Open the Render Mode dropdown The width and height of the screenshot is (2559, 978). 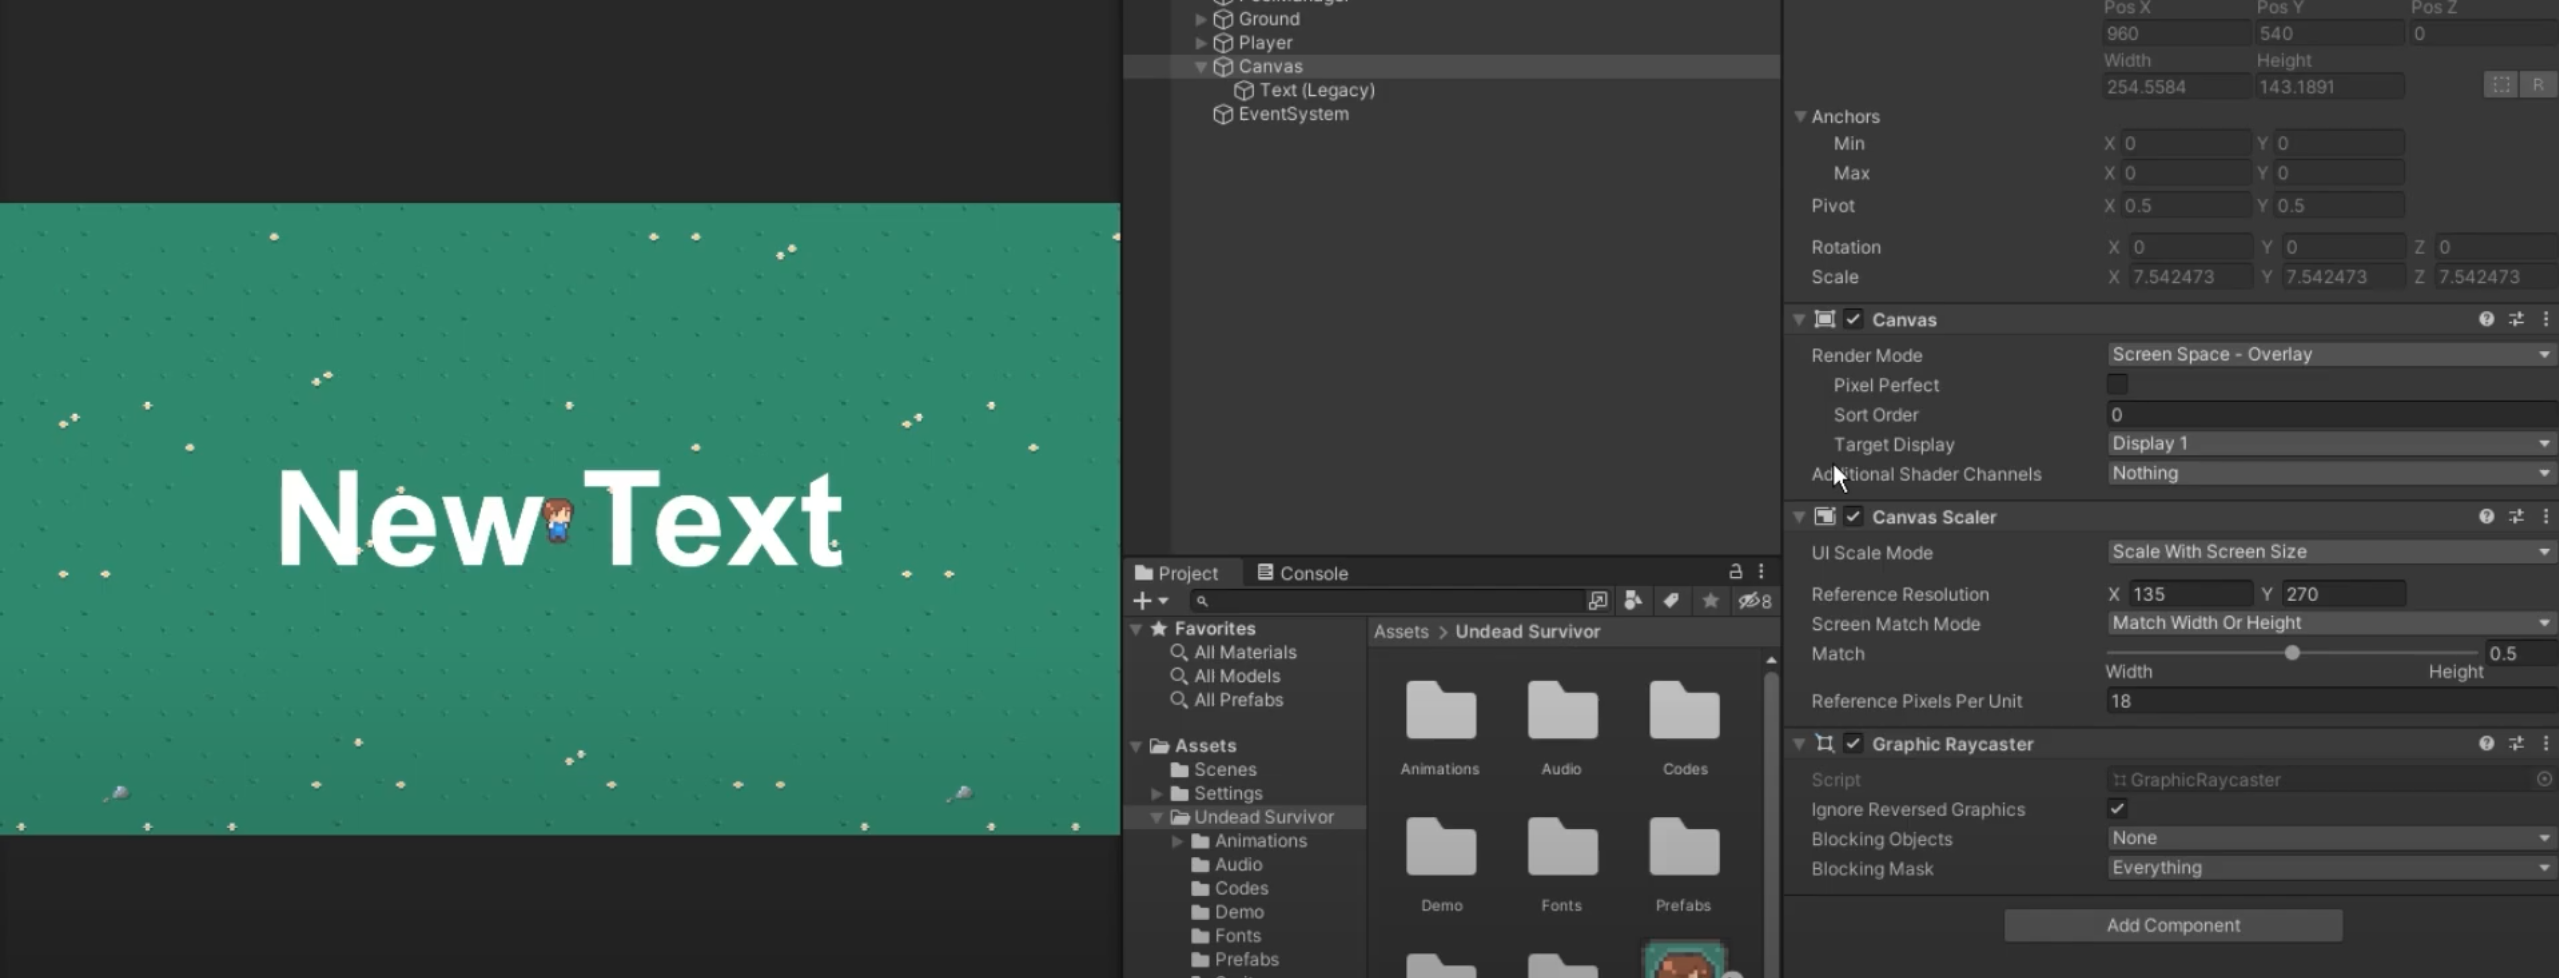[x=2330, y=354]
